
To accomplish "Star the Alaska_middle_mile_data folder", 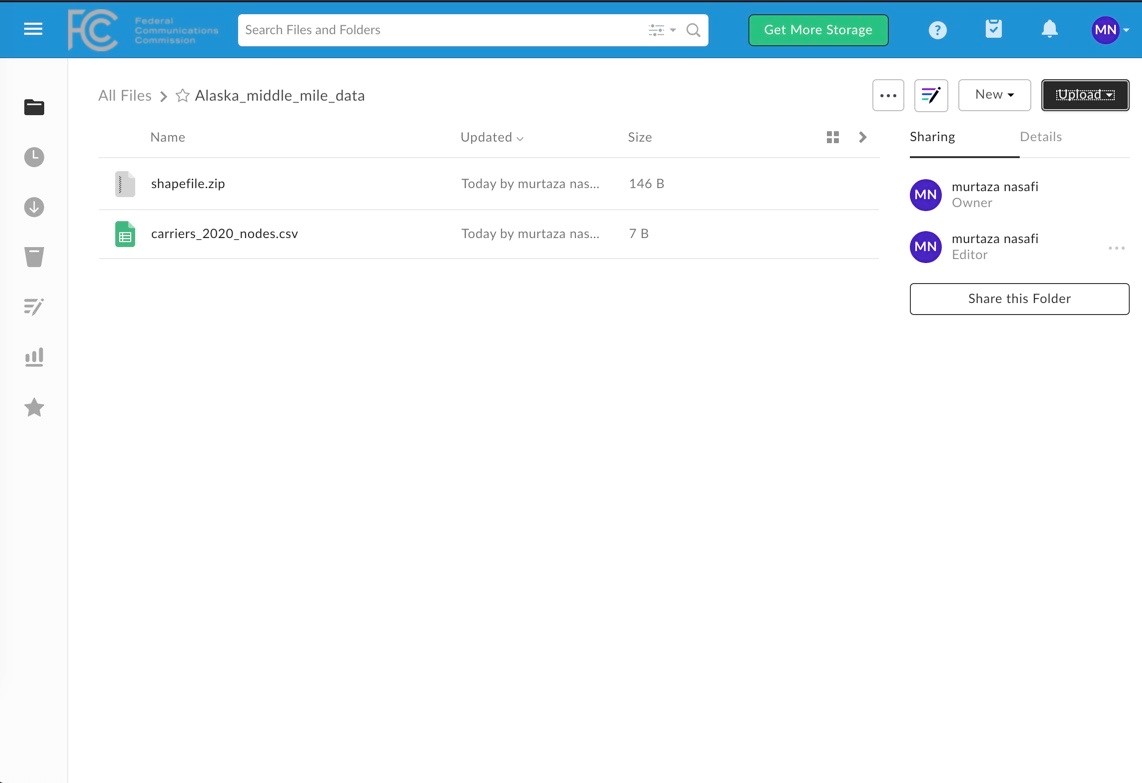I will 182,96.
